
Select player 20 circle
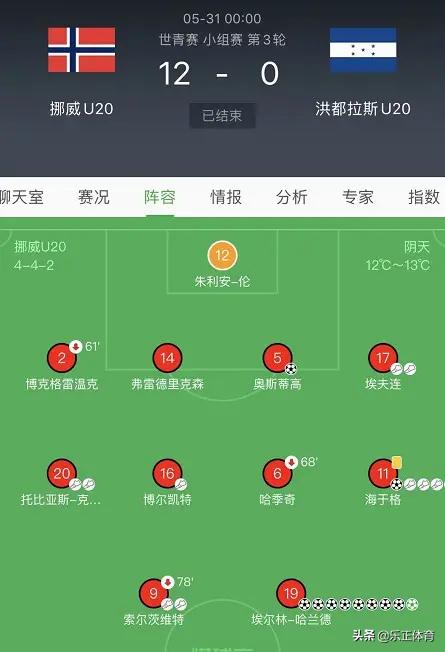pyautogui.click(x=62, y=473)
